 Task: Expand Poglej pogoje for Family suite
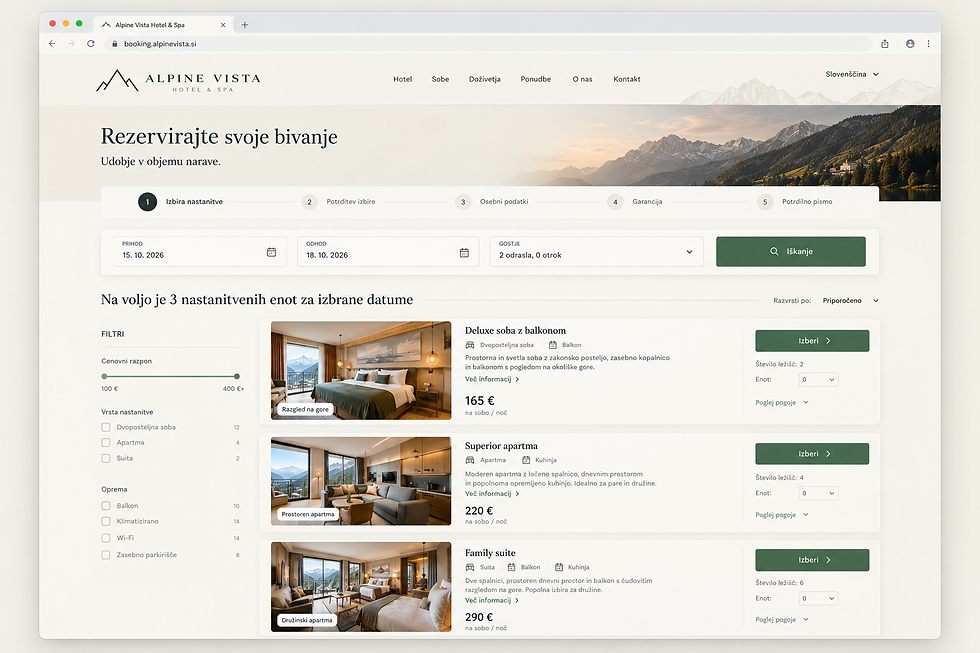click(x=782, y=620)
